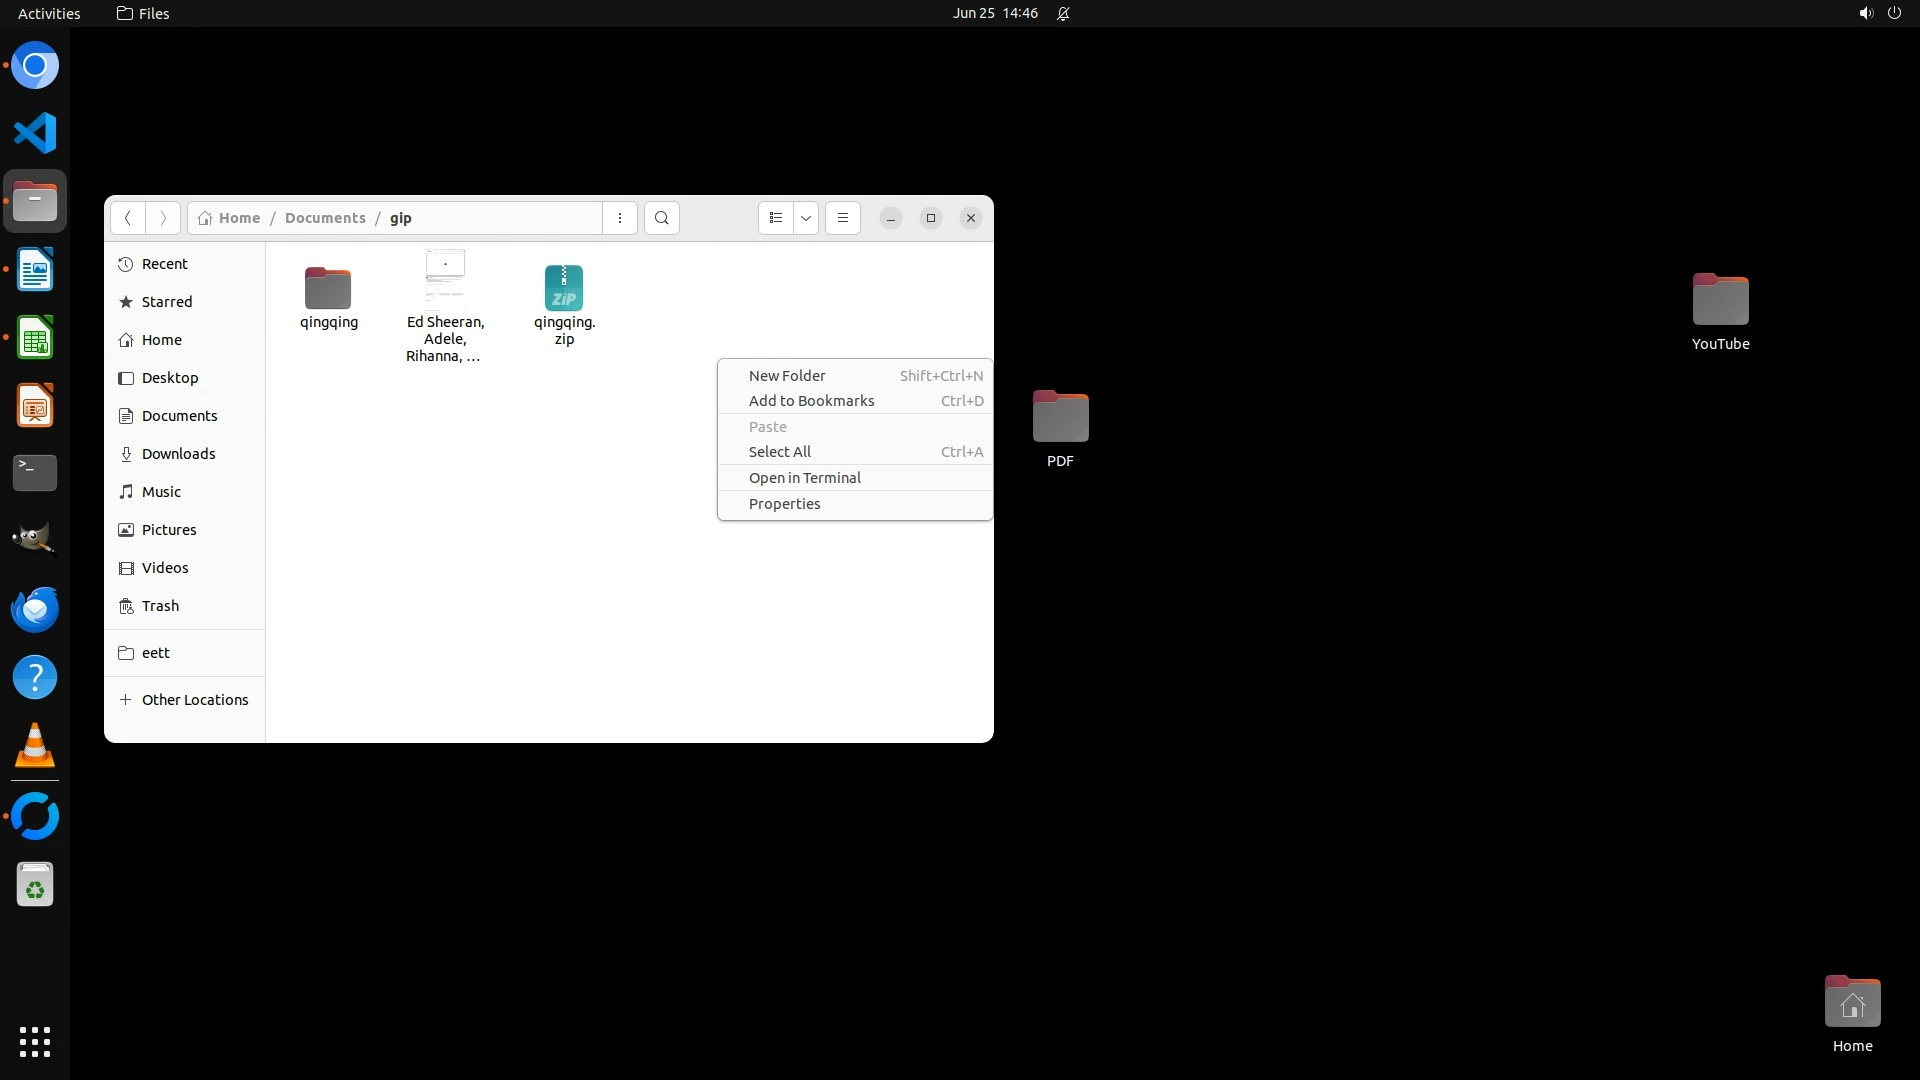Open Other Locations in the sidebar
Image resolution: width=1920 pixels, height=1080 pixels.
tap(194, 700)
